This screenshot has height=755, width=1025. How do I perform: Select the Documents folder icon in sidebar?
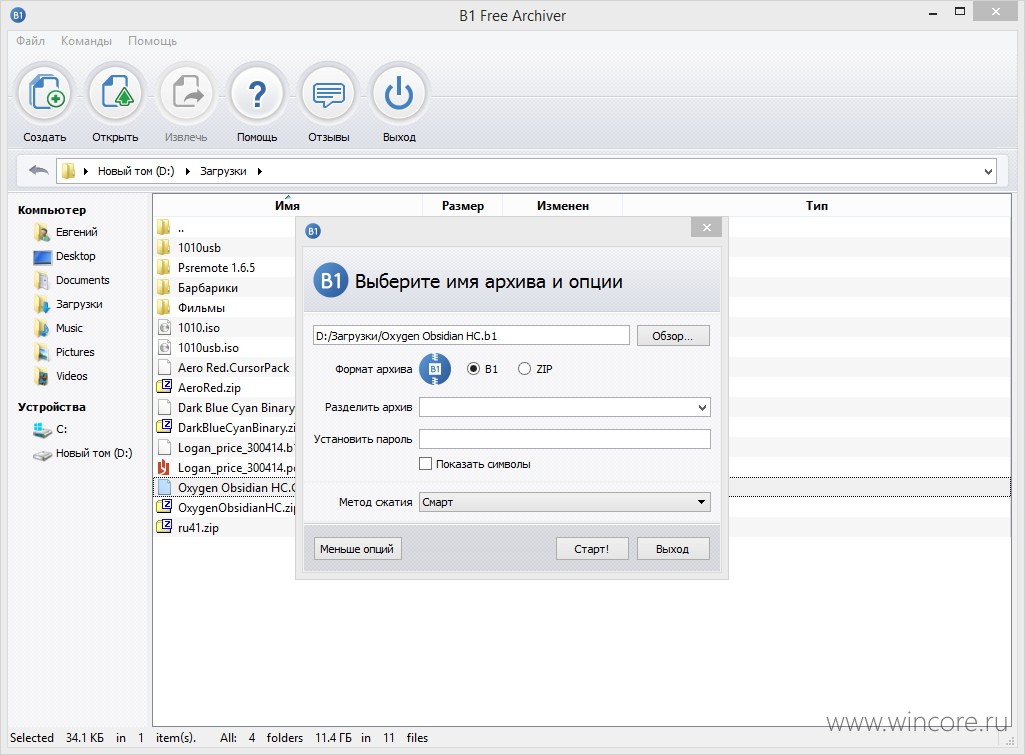pyautogui.click(x=41, y=280)
